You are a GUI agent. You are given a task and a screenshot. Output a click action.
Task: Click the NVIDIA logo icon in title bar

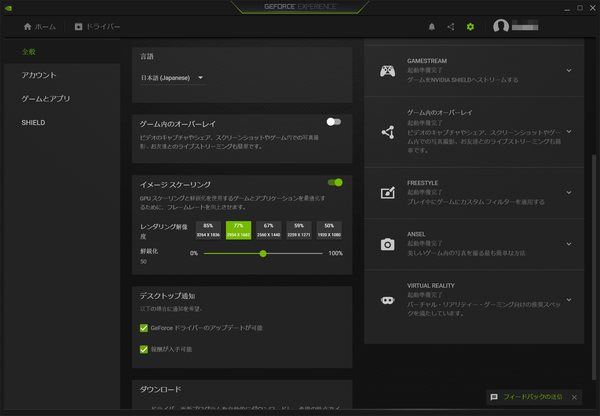pos(8,8)
